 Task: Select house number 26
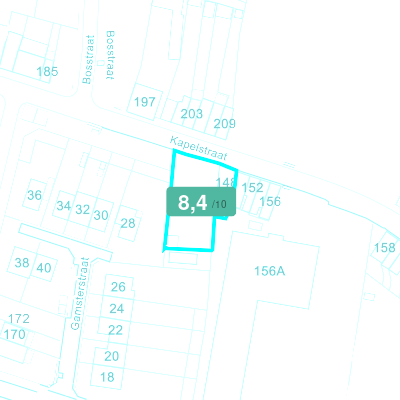(118, 287)
